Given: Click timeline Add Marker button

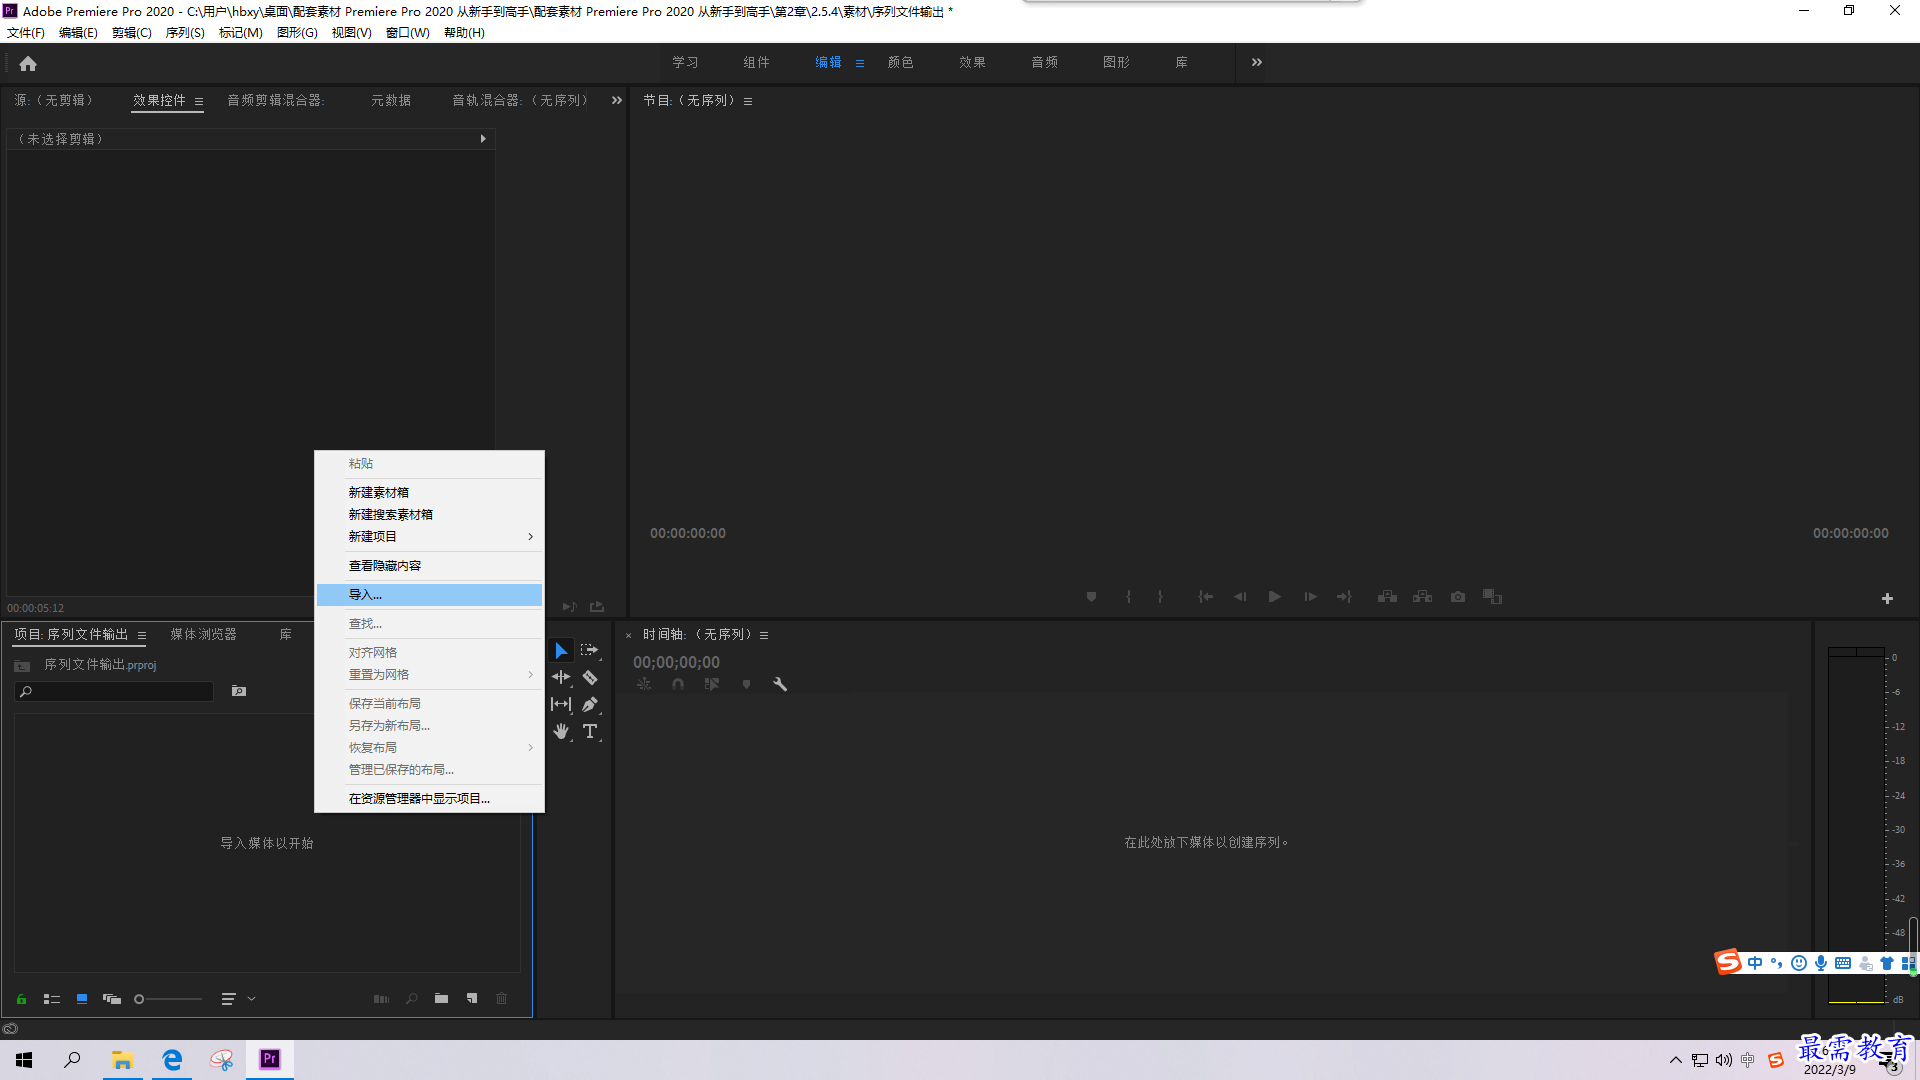Looking at the screenshot, I should [746, 685].
